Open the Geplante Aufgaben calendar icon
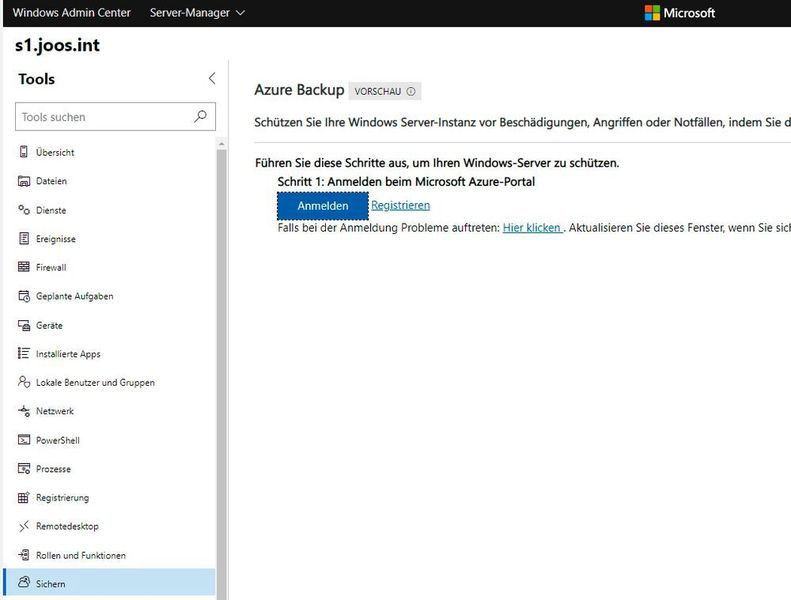The image size is (791, 600). [x=24, y=296]
